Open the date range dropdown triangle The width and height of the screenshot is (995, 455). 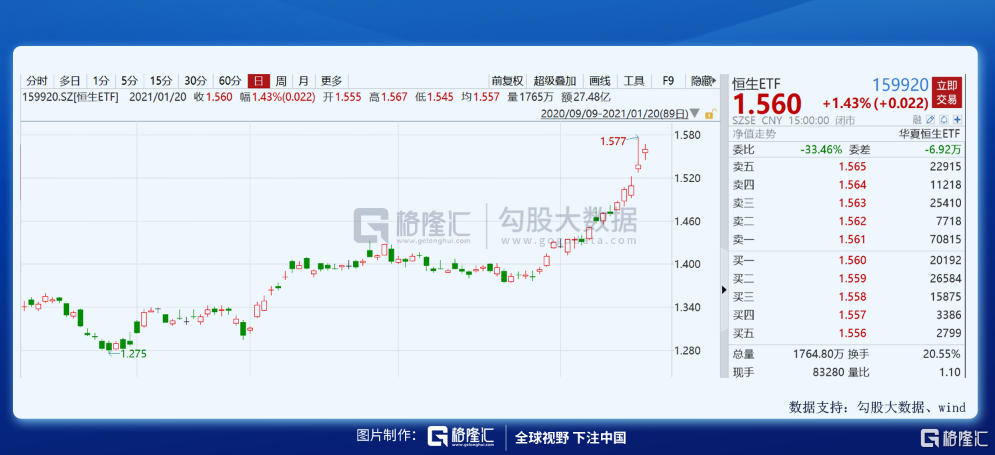pos(695,114)
